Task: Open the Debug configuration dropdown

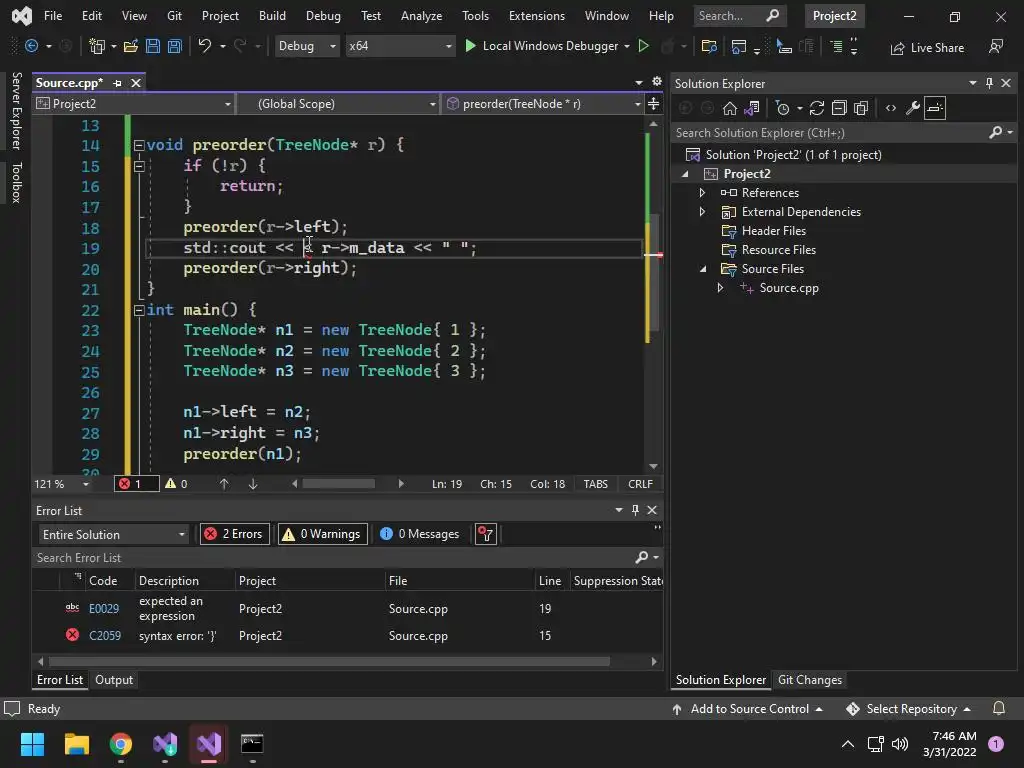Action: point(307,46)
